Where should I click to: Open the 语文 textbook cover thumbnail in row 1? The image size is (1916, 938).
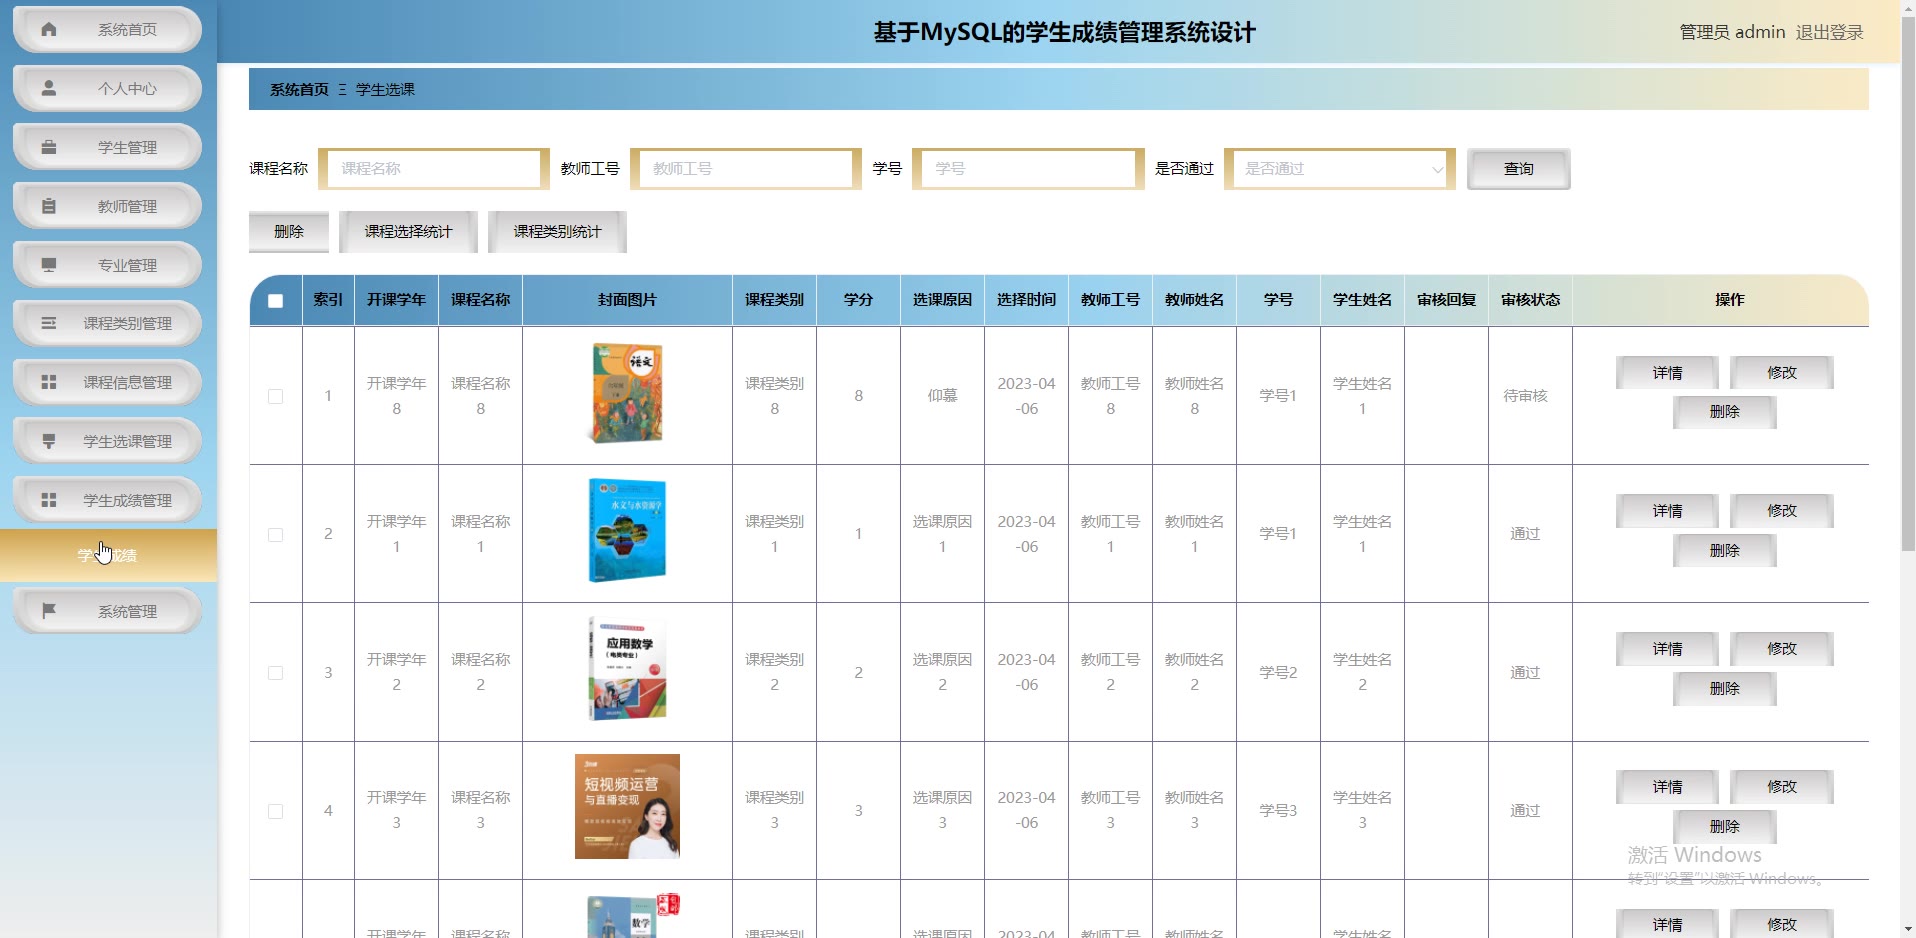pyautogui.click(x=627, y=393)
